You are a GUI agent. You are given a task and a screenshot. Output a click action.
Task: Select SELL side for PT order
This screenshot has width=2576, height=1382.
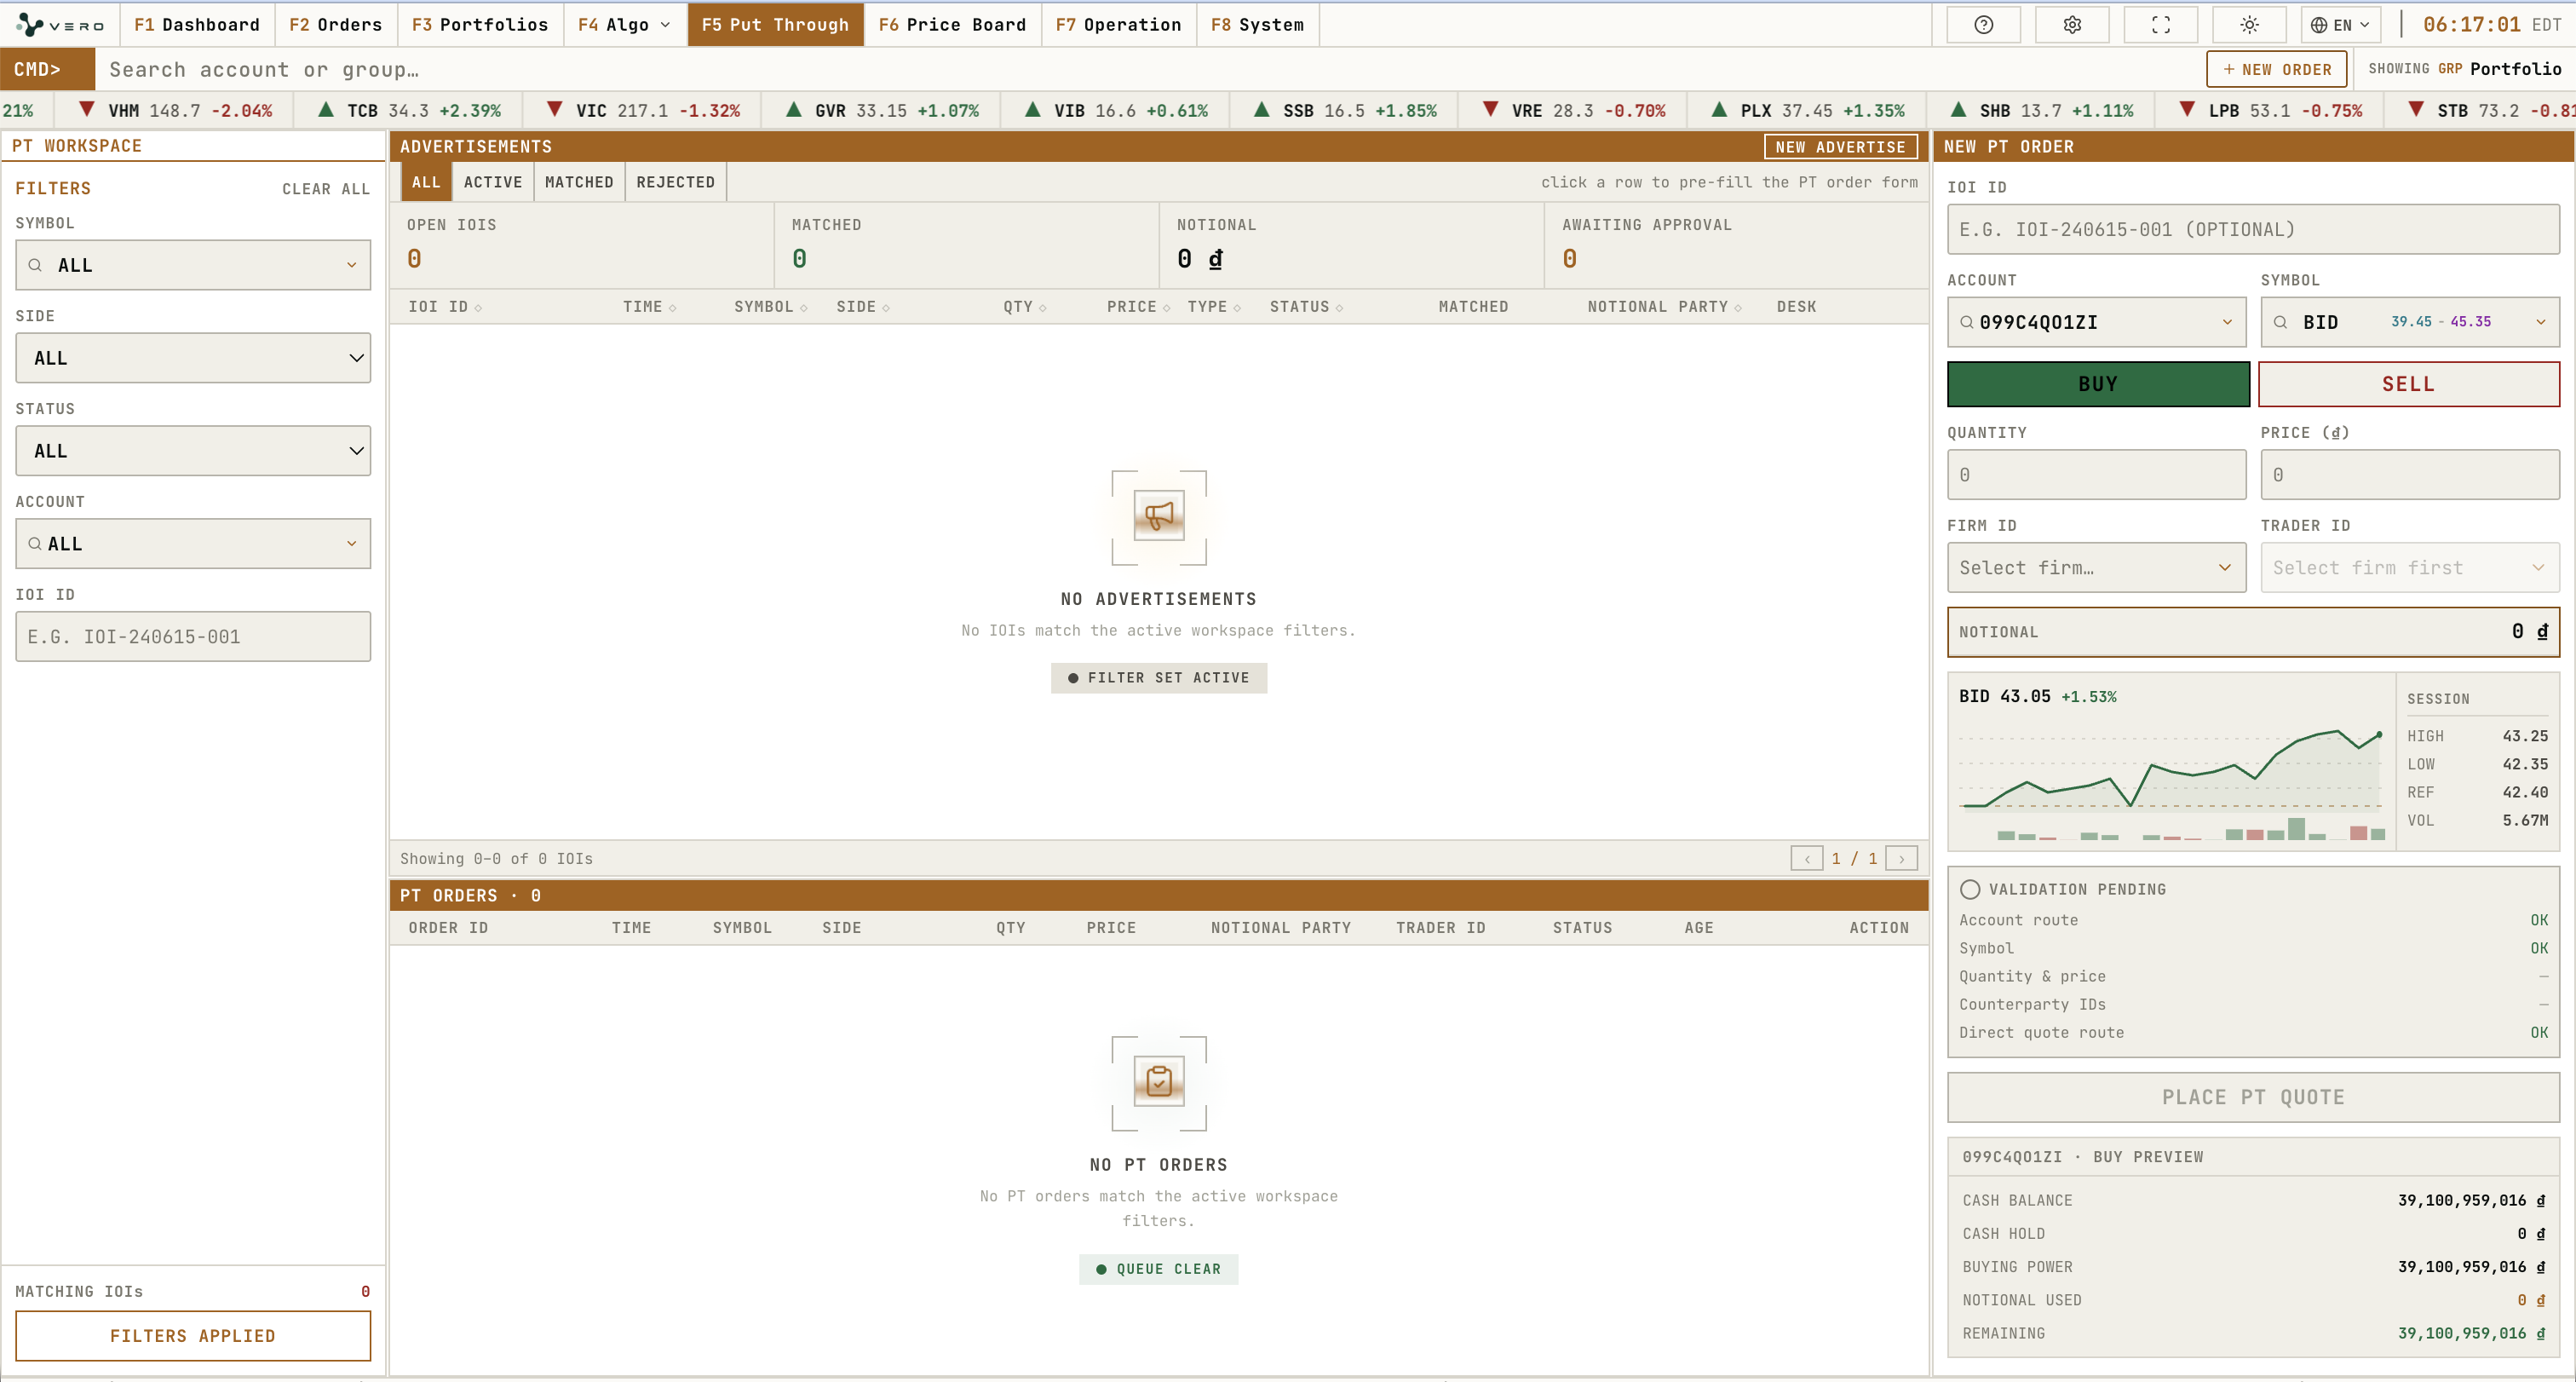[2409, 384]
